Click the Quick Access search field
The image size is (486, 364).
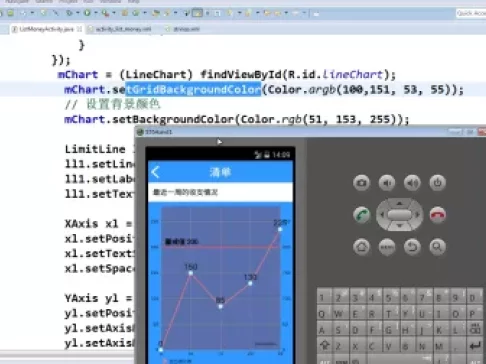coord(471,13)
